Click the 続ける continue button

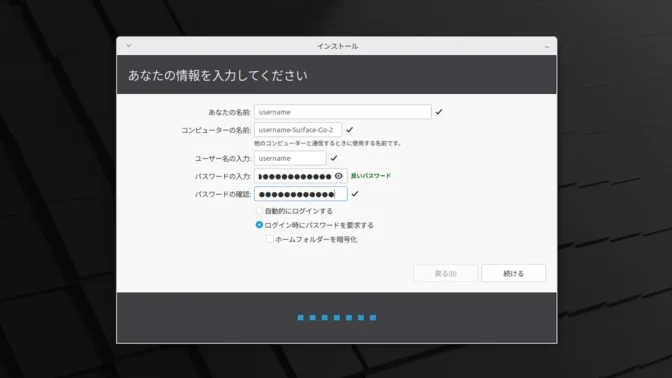[513, 273]
